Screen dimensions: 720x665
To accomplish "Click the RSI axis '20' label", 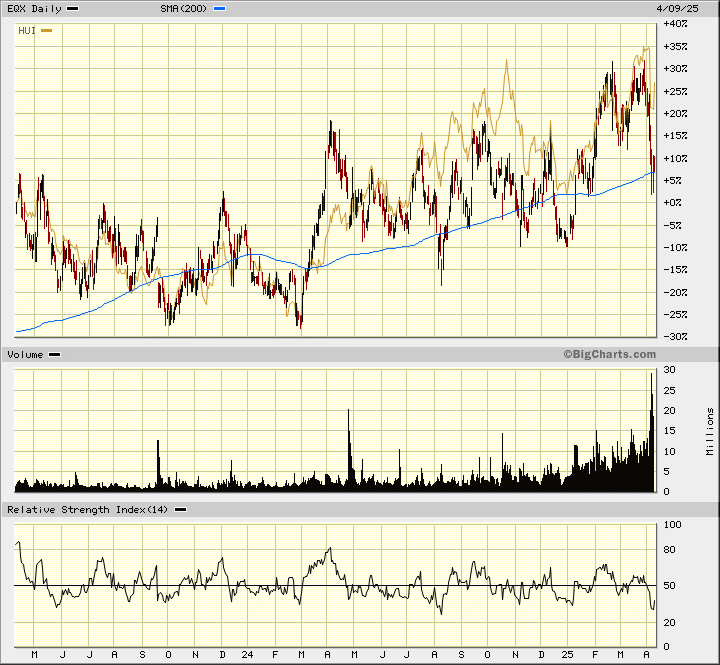I will click(x=669, y=622).
